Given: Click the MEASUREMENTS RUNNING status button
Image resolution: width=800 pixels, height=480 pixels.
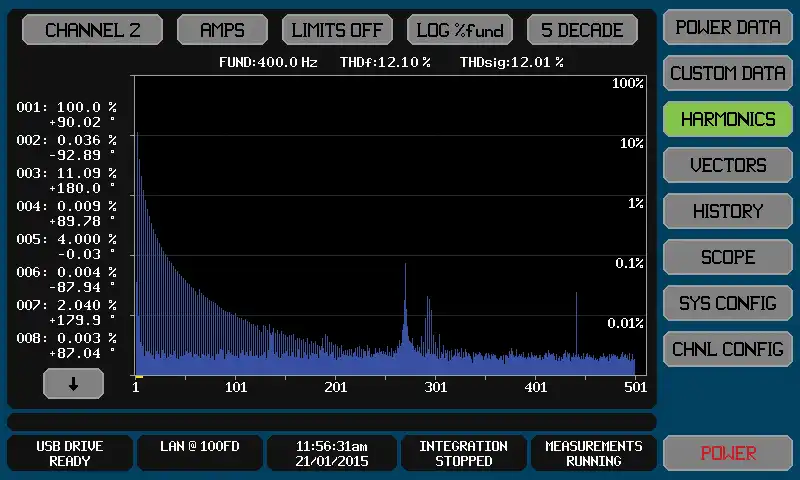Looking at the screenshot, I should [593, 453].
